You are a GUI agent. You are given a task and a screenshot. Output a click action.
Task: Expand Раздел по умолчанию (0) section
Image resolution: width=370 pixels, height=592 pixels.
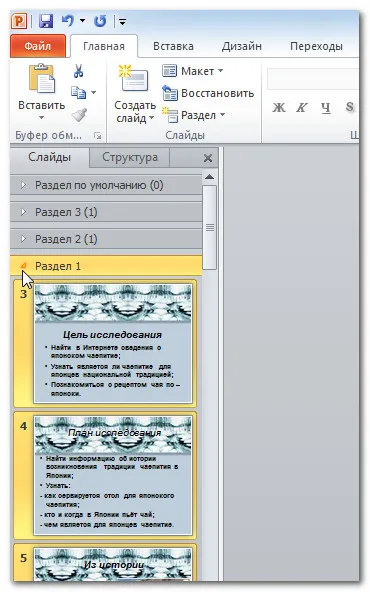click(23, 185)
